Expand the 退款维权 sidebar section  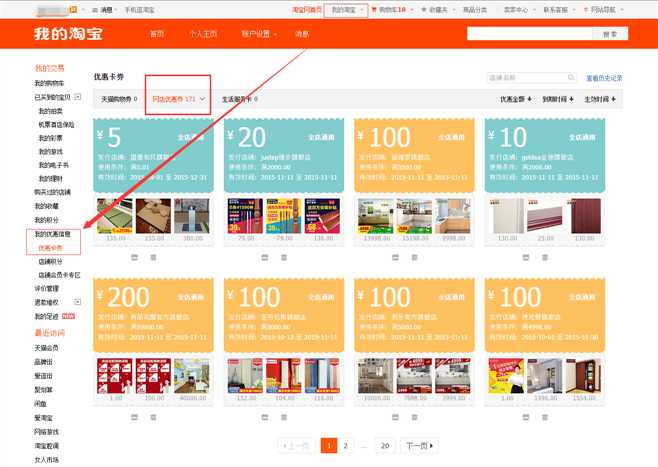point(78,302)
